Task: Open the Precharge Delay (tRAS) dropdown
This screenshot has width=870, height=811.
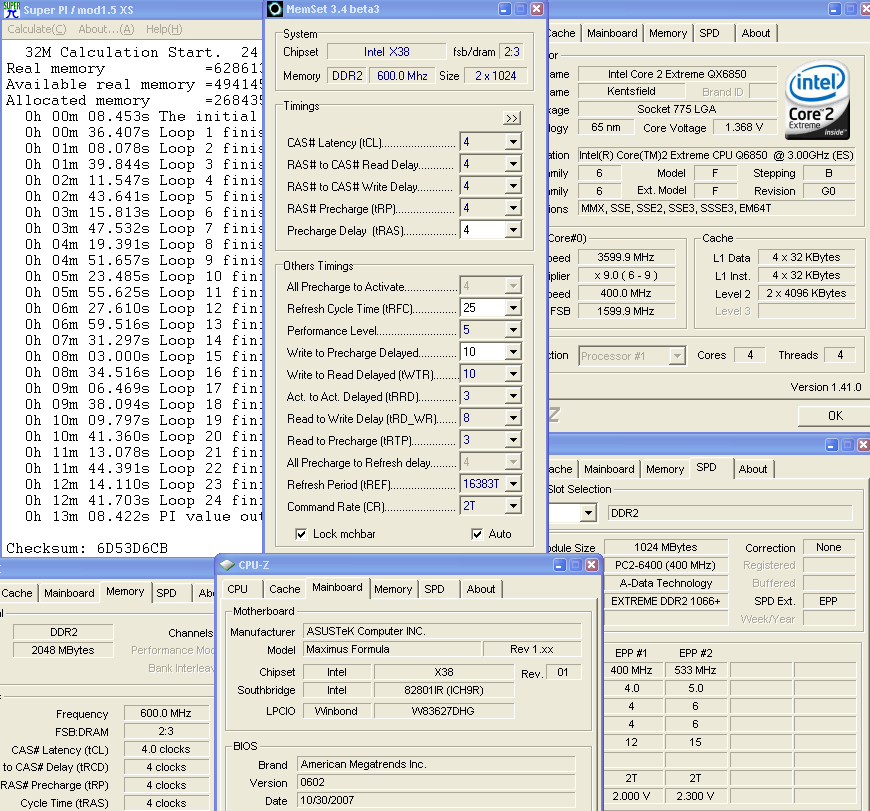Action: pyautogui.click(x=513, y=230)
